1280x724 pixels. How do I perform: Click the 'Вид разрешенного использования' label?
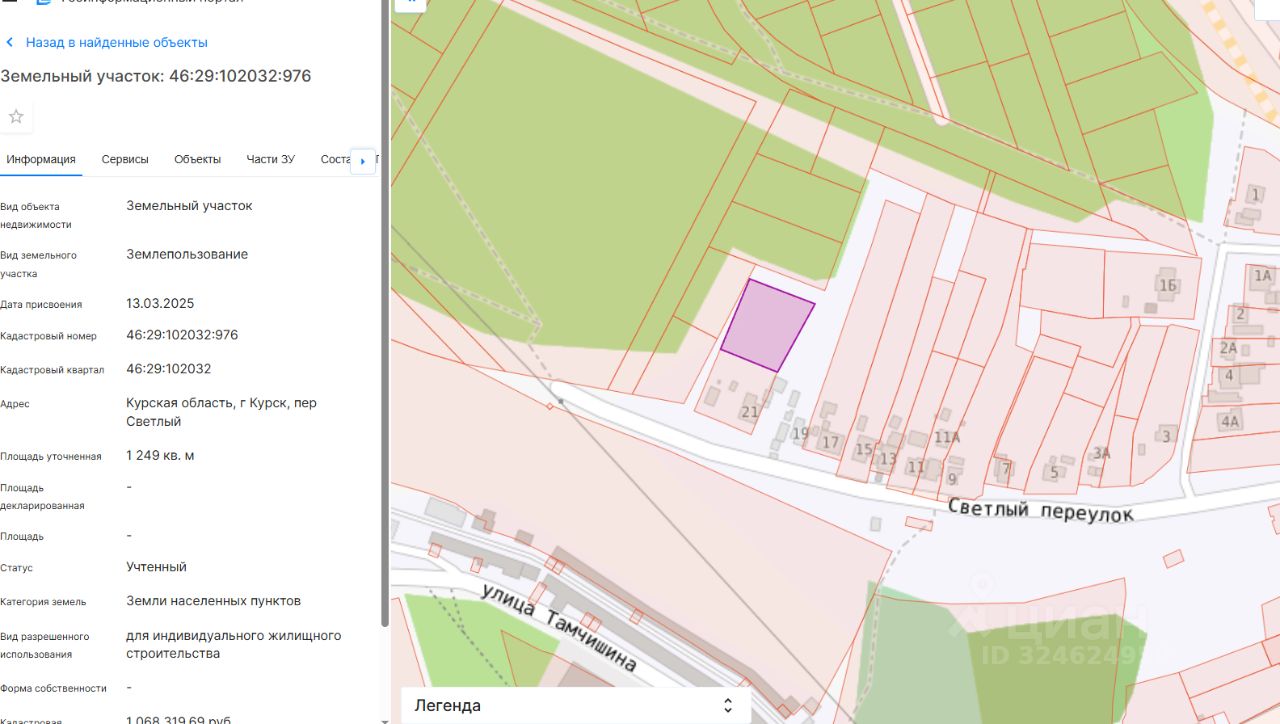(45, 645)
